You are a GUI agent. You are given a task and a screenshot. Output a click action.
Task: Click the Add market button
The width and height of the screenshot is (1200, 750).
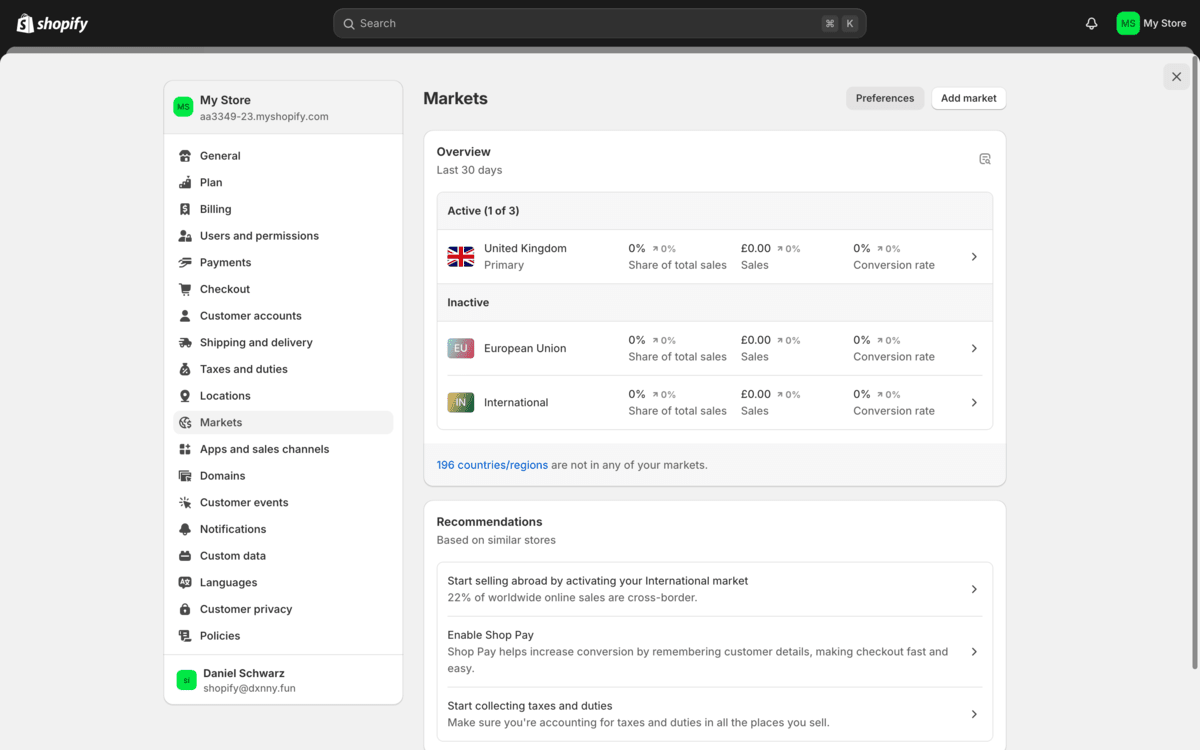point(968,98)
